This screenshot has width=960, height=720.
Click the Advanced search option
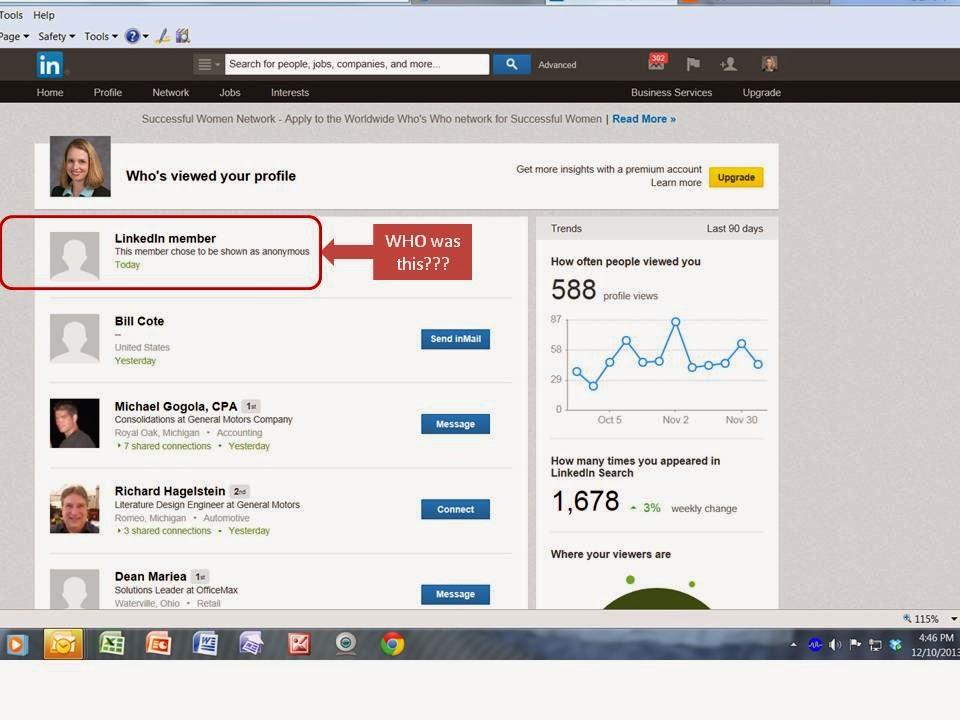(556, 64)
